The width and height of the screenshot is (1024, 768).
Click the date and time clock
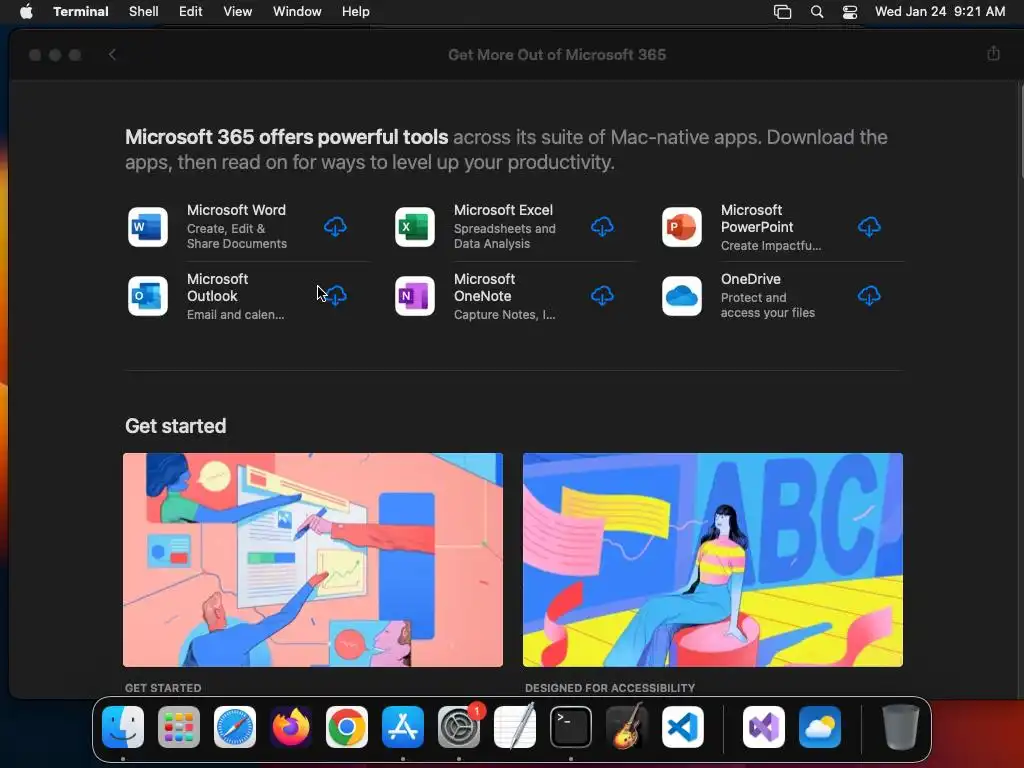(x=940, y=11)
